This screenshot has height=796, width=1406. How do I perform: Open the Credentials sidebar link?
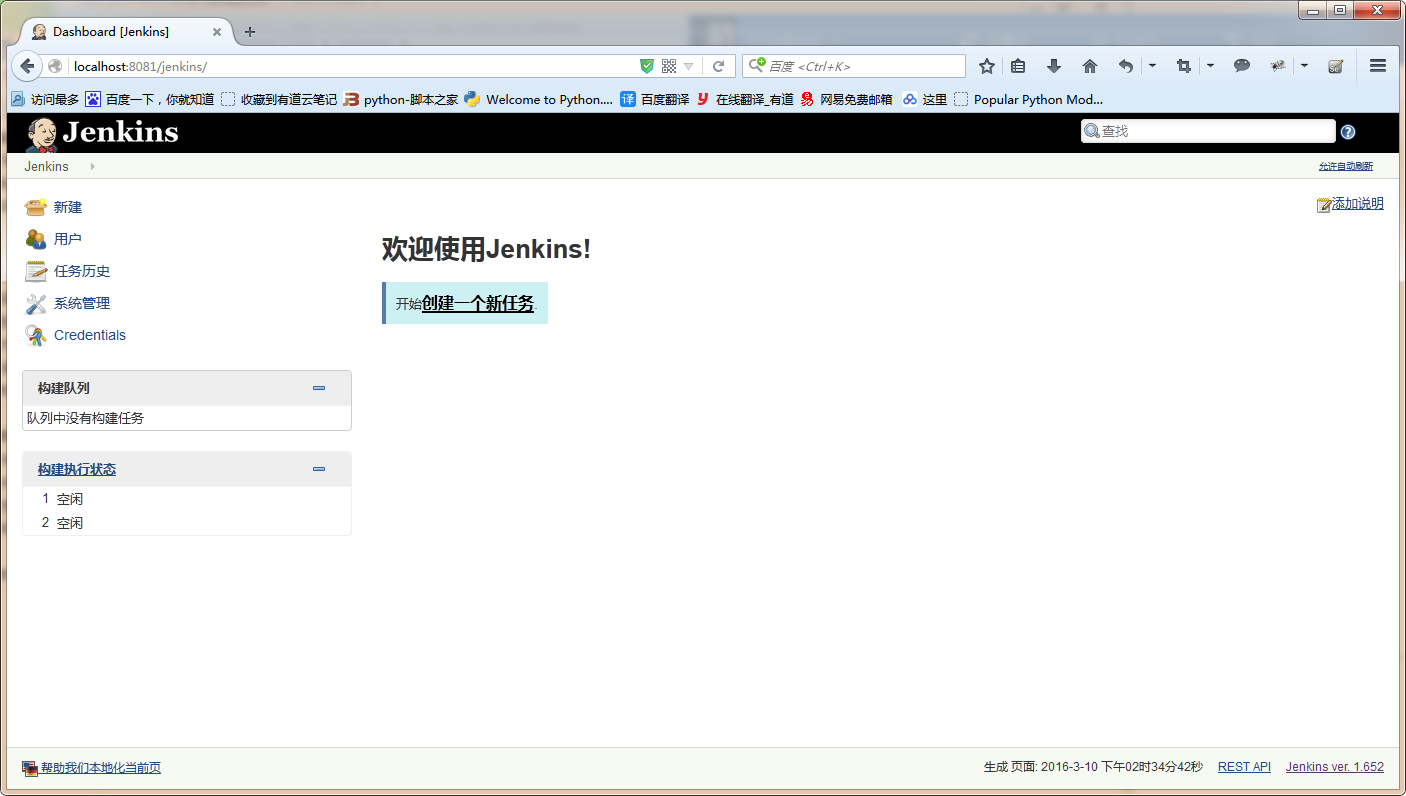coord(90,335)
